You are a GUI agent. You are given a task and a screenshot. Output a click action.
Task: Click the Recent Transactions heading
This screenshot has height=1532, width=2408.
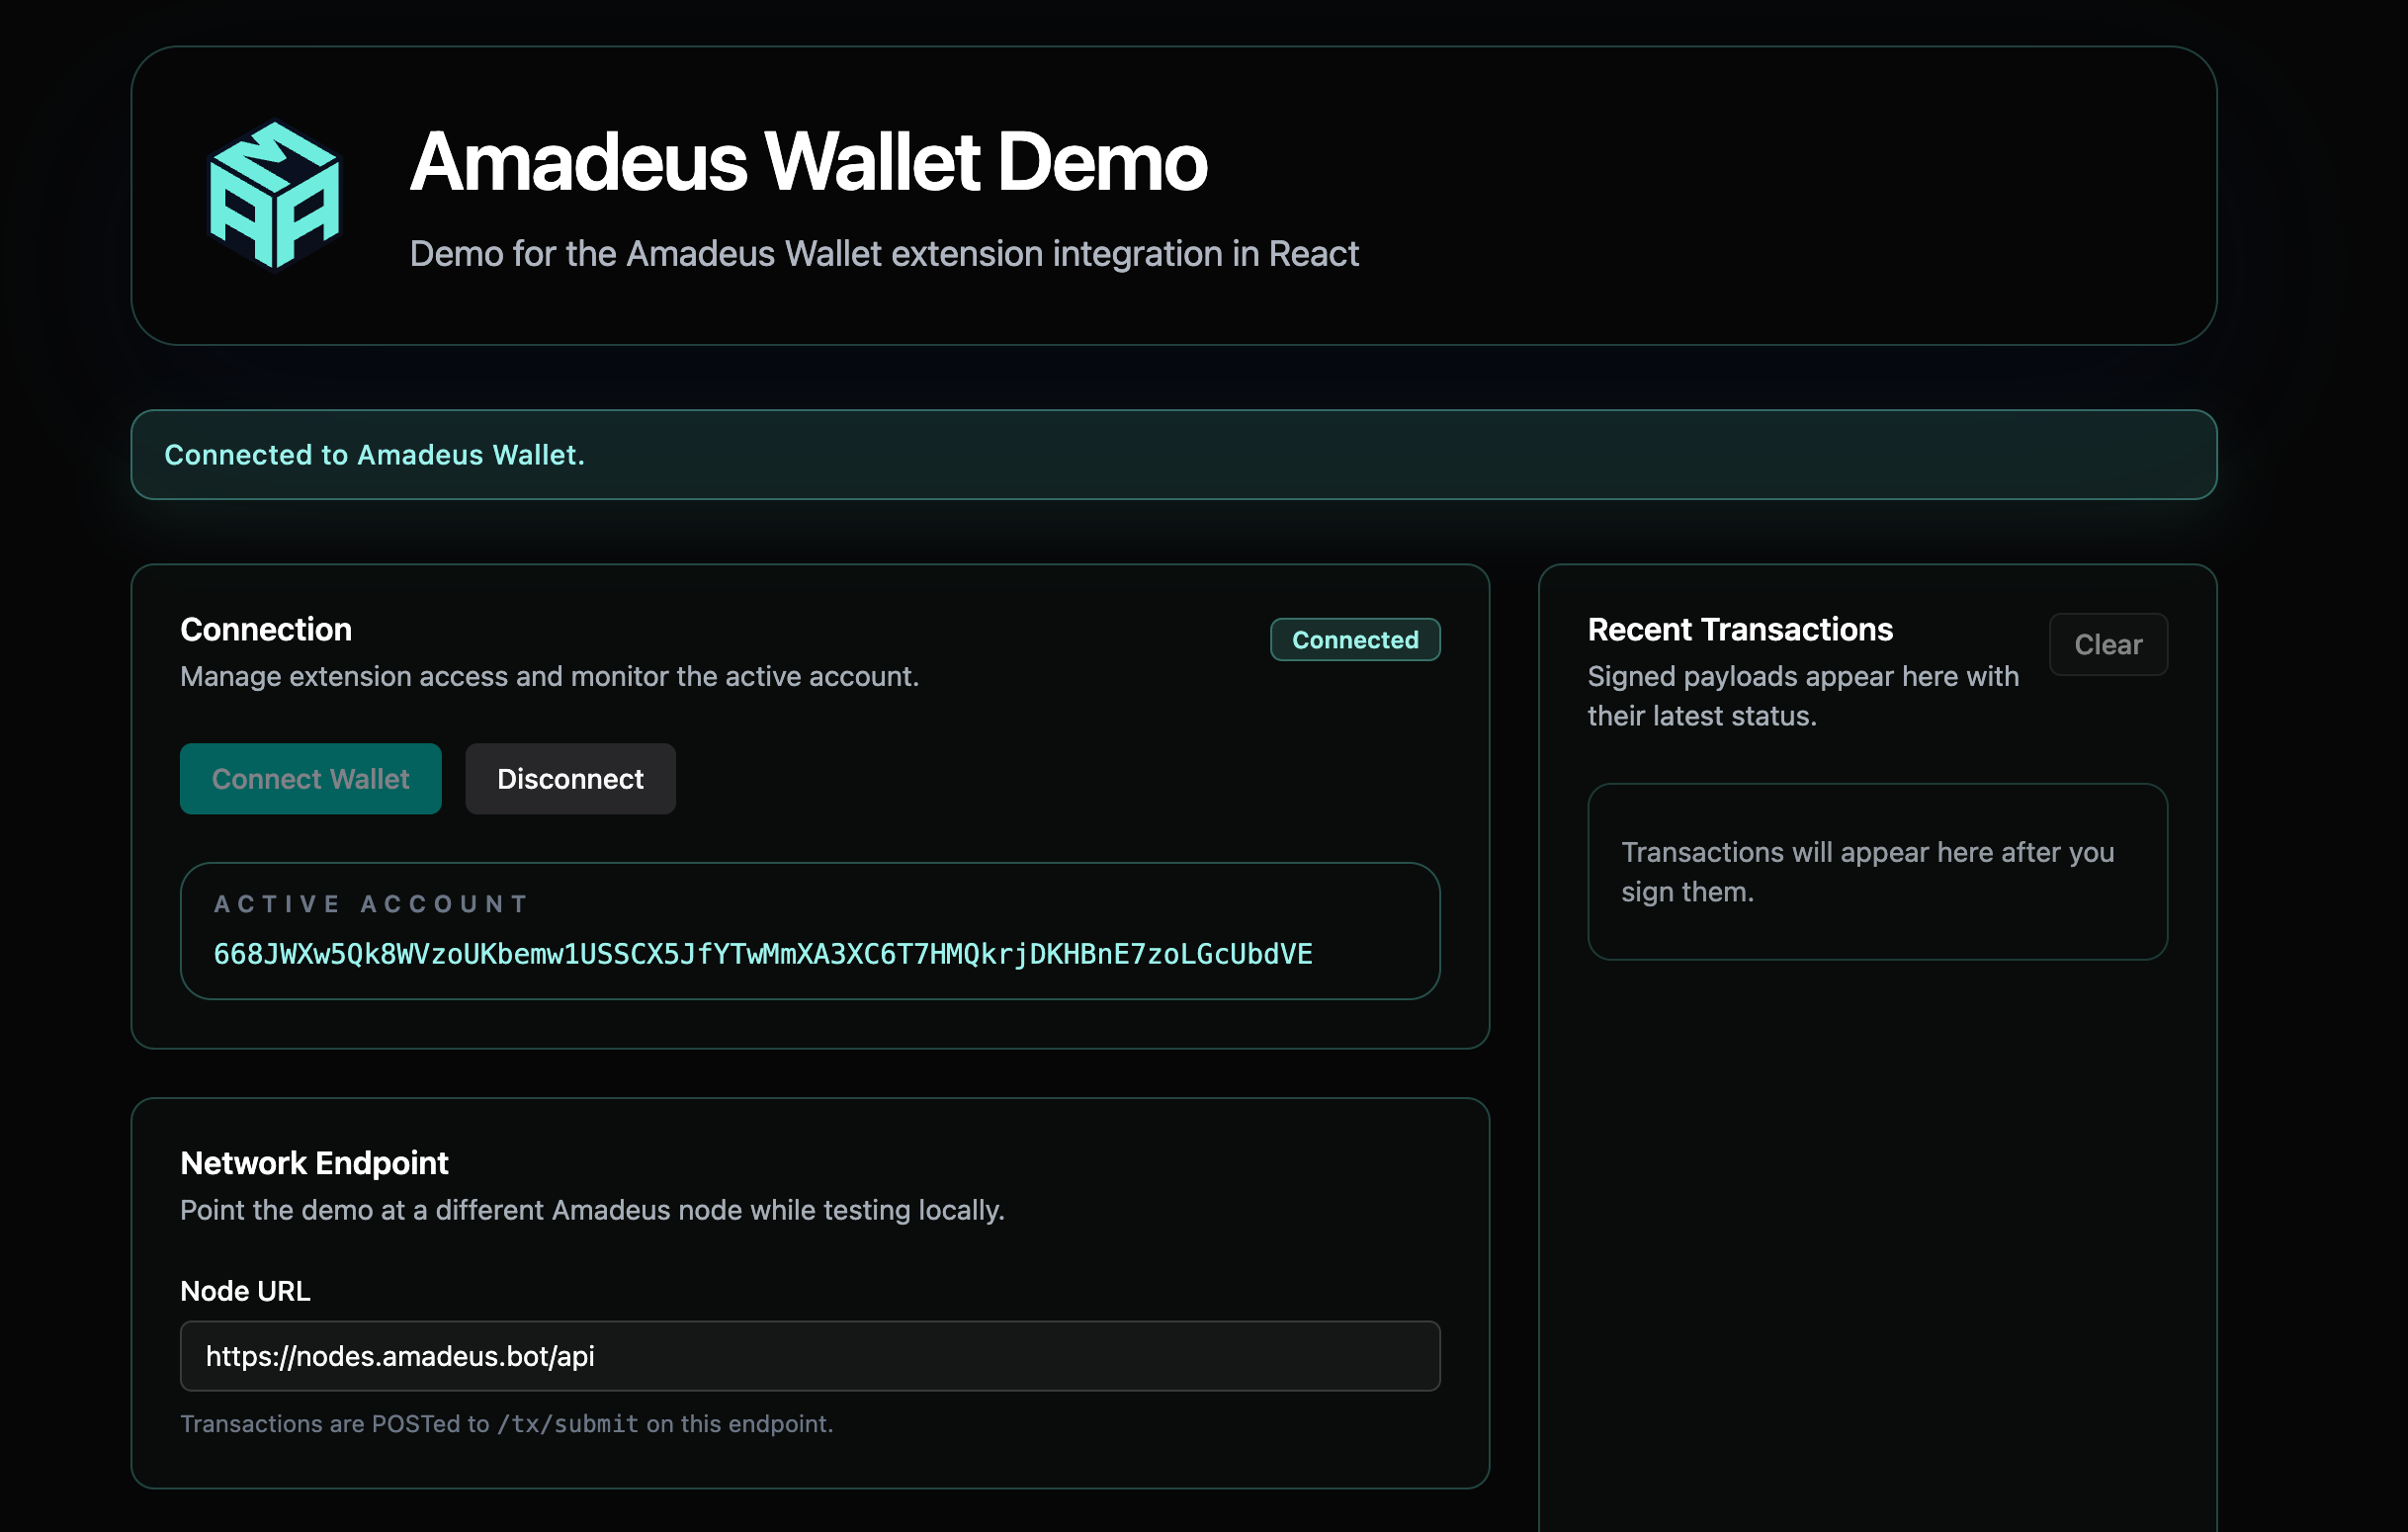point(1740,630)
